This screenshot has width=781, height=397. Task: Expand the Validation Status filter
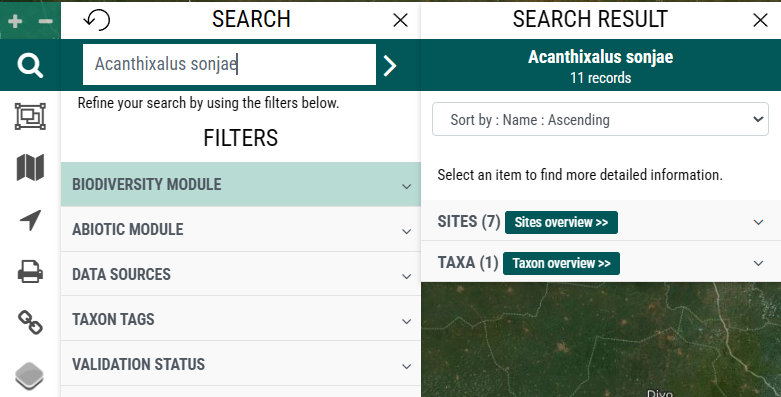click(241, 364)
